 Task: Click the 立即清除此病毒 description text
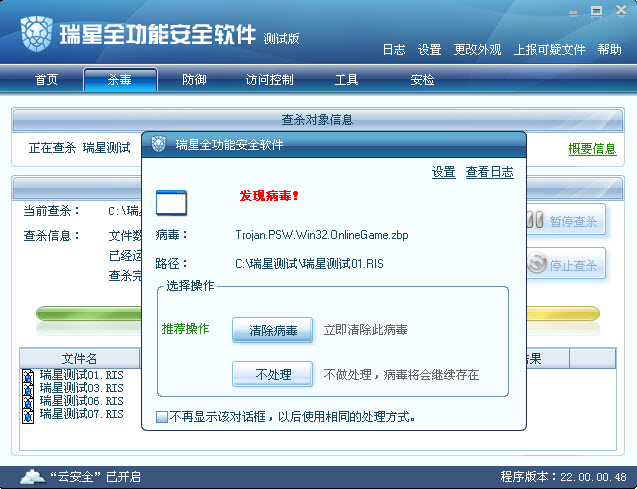(x=365, y=330)
